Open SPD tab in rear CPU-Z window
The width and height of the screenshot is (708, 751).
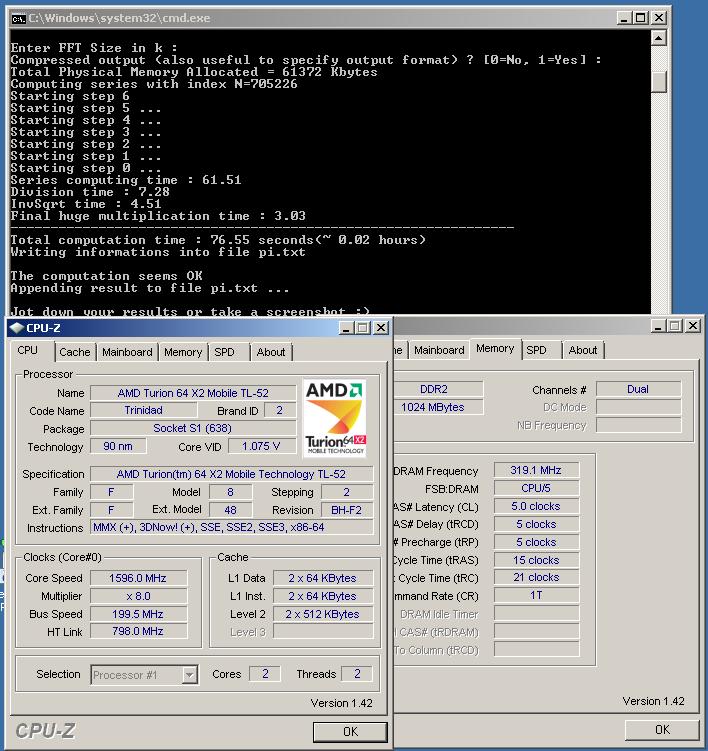pos(536,350)
